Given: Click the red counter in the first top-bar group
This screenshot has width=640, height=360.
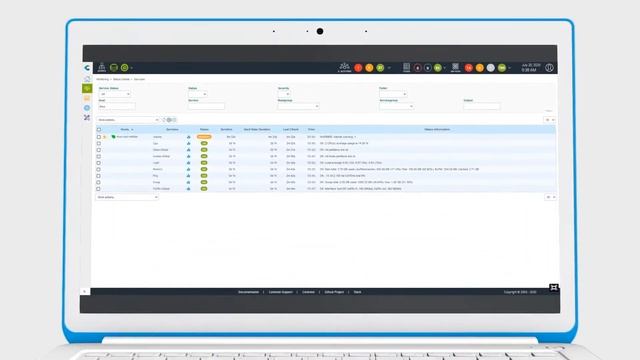Looking at the screenshot, I should pyautogui.click(x=358, y=68).
